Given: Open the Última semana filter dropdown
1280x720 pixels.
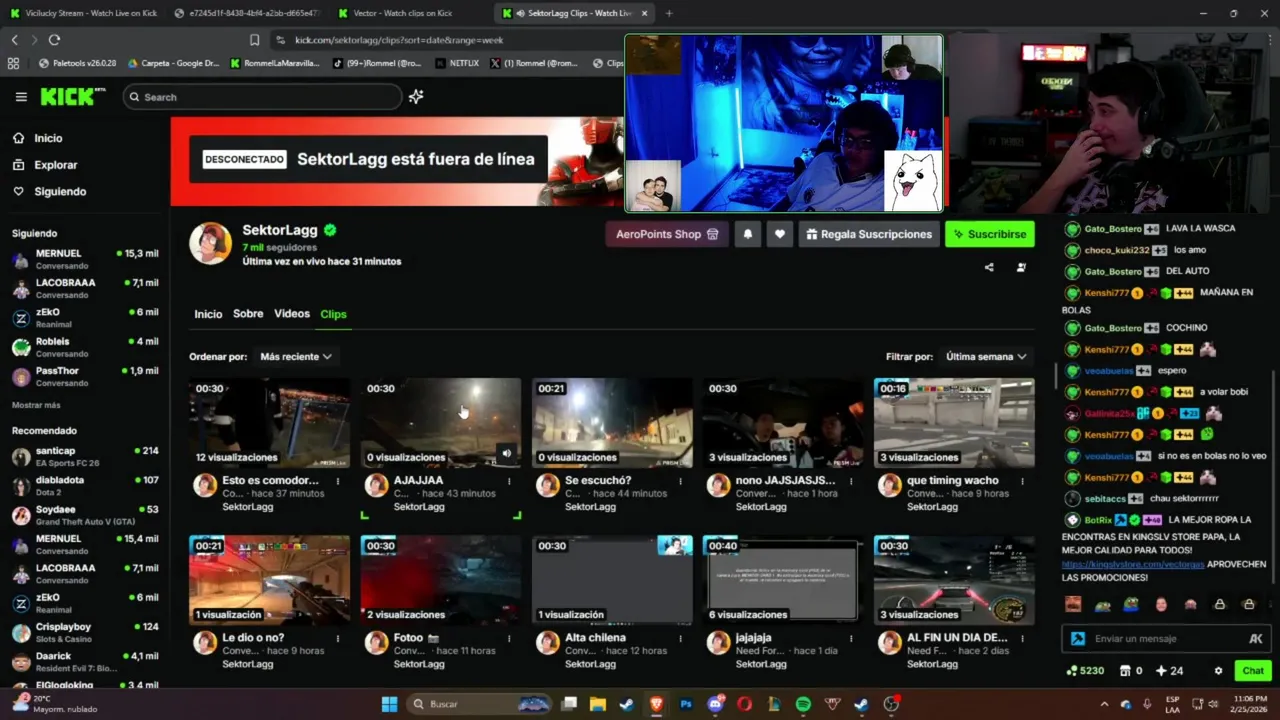Looking at the screenshot, I should coord(987,356).
